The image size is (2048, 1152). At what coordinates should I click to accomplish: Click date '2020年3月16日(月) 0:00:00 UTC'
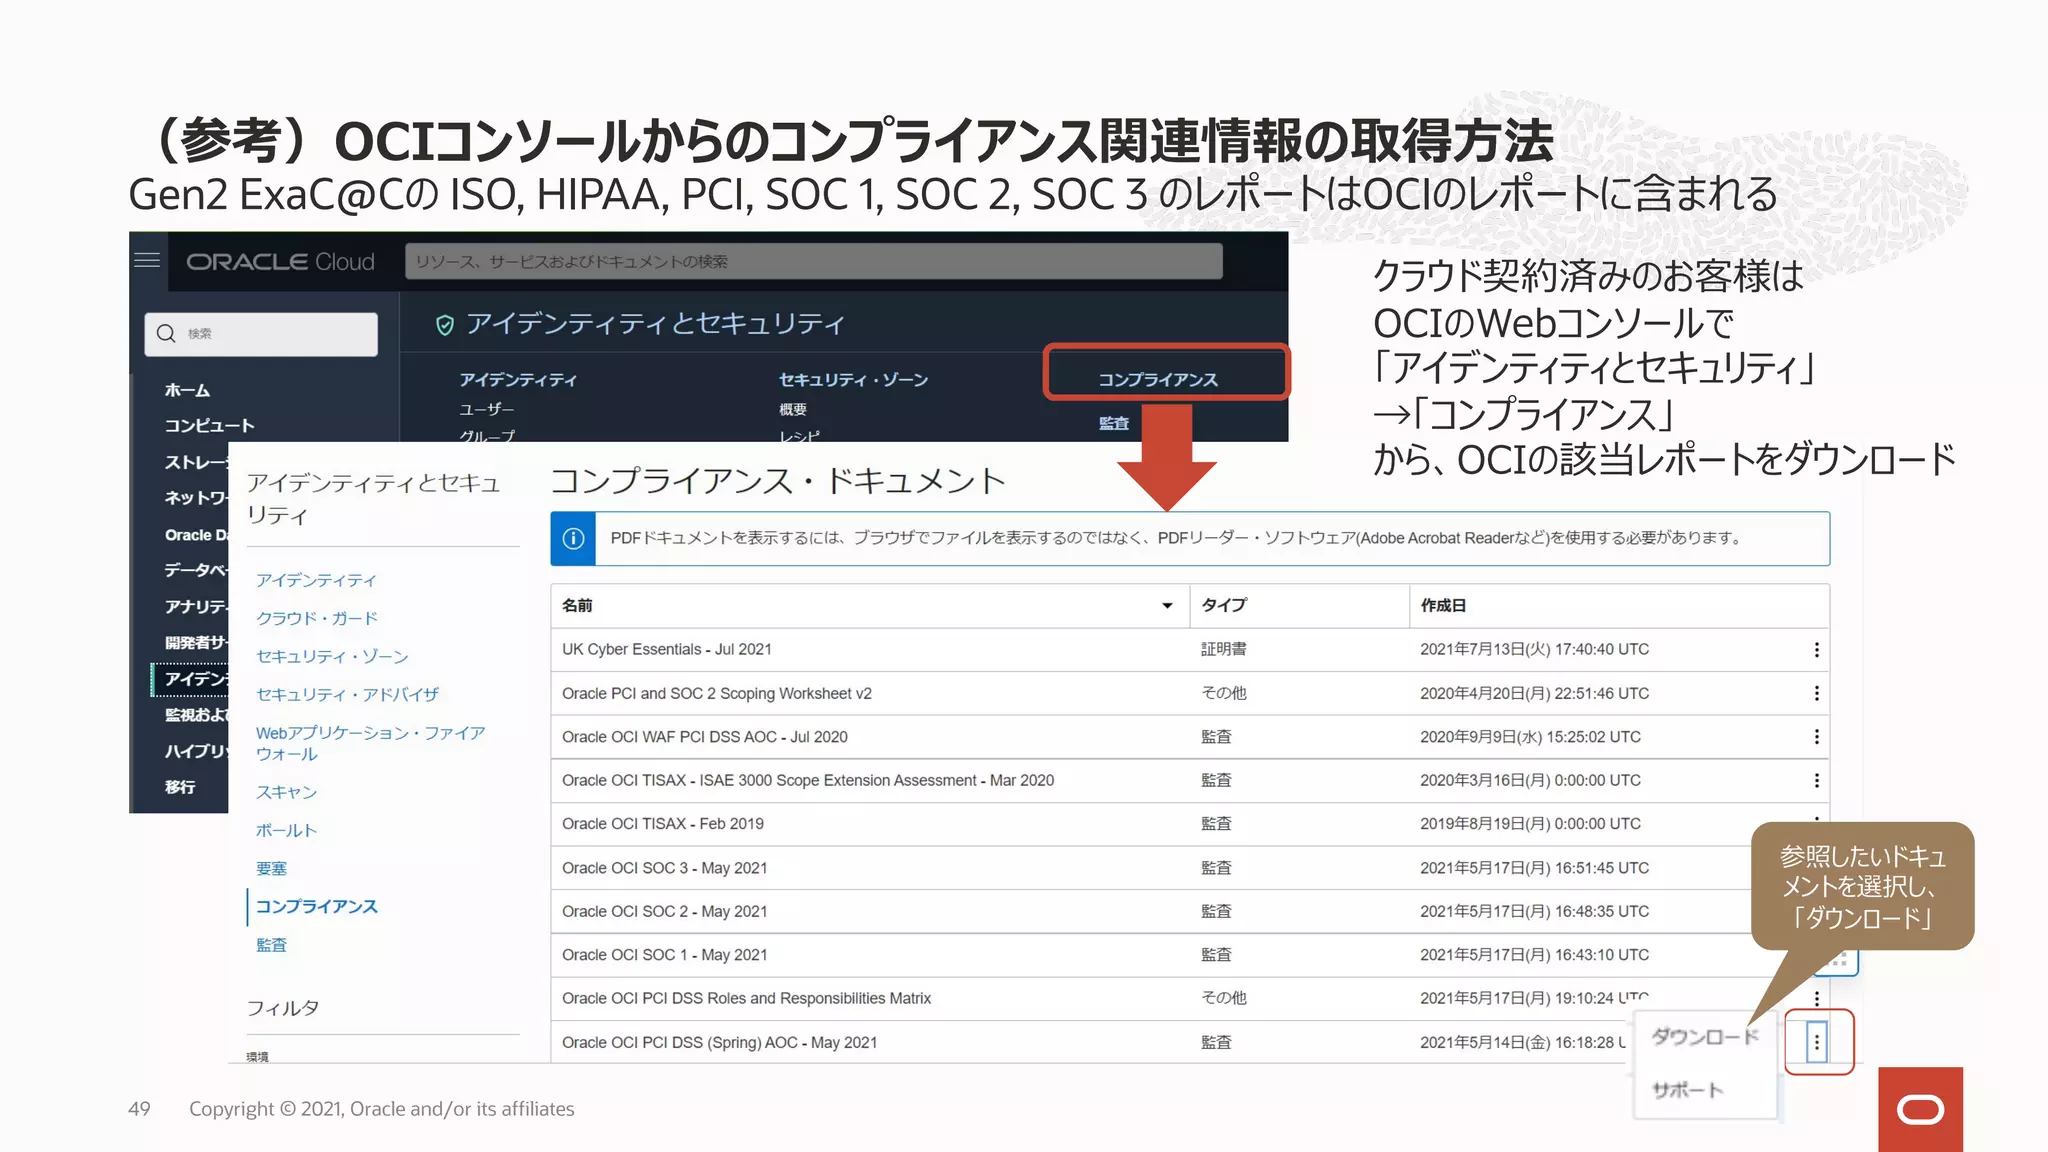(1530, 780)
